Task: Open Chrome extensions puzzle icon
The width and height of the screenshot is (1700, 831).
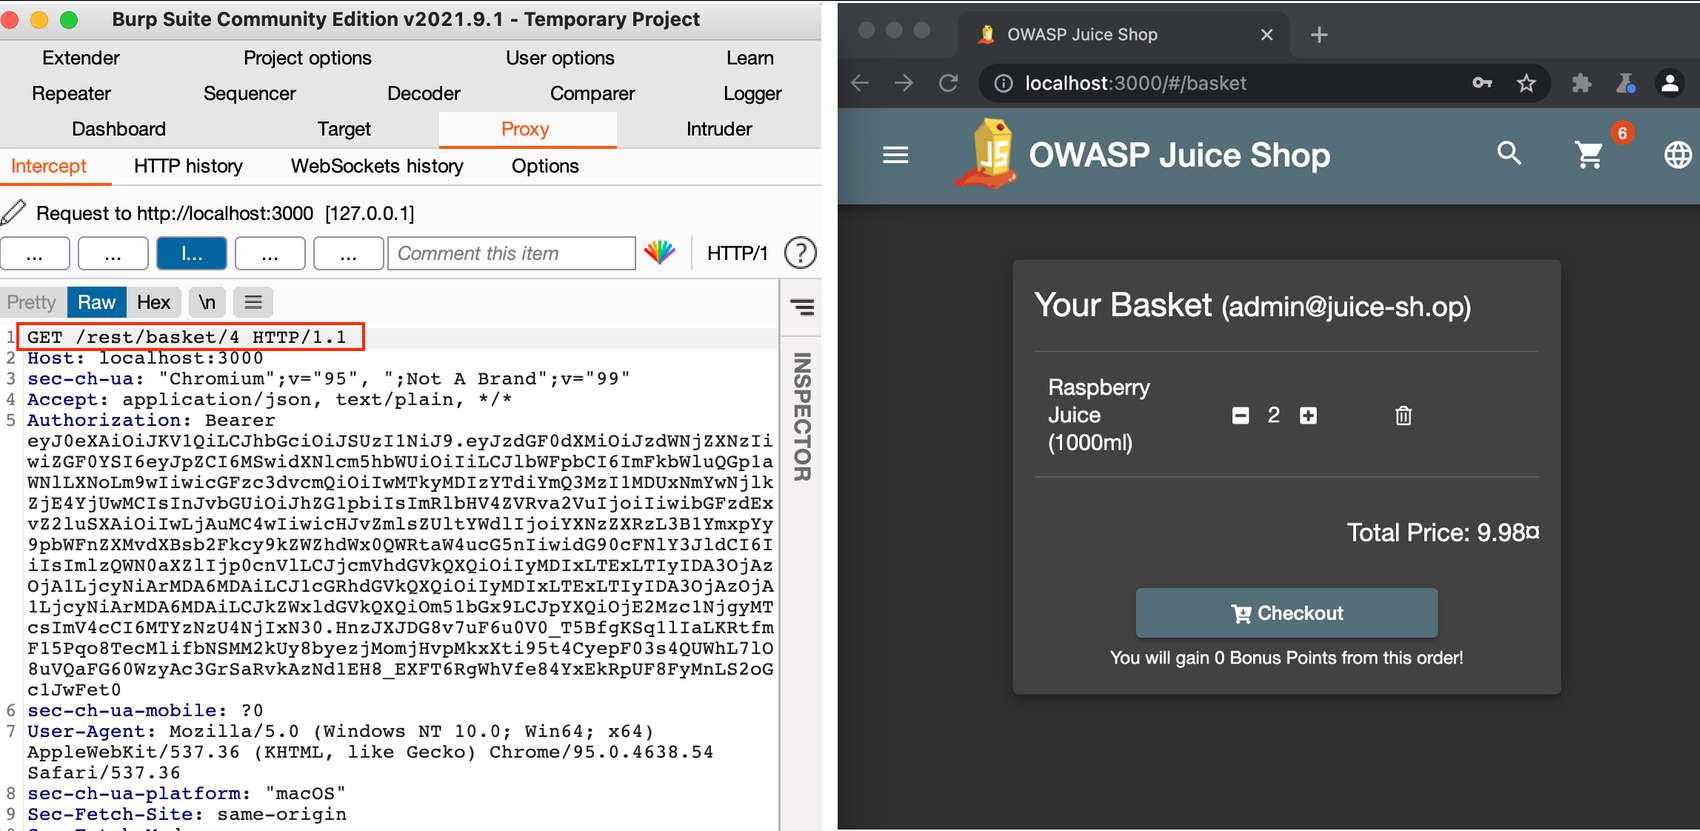Action: point(1581,83)
